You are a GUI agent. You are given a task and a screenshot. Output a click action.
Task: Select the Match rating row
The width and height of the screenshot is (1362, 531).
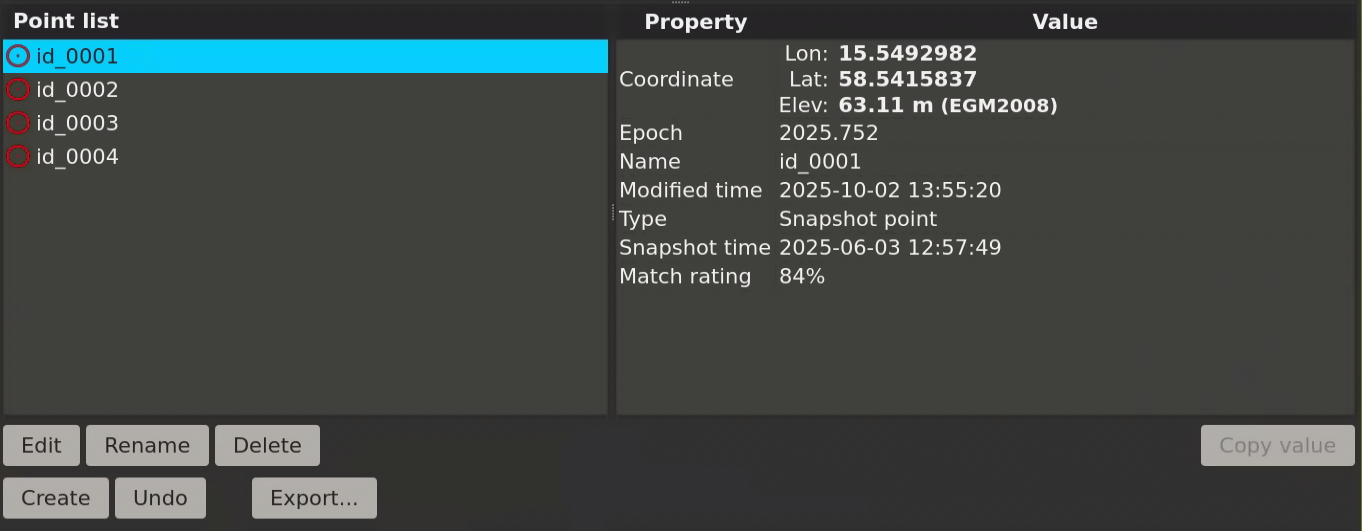coord(685,277)
